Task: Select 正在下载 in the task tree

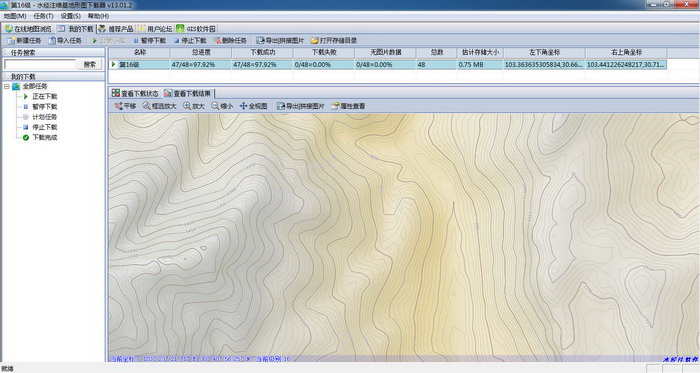Action: [45, 96]
